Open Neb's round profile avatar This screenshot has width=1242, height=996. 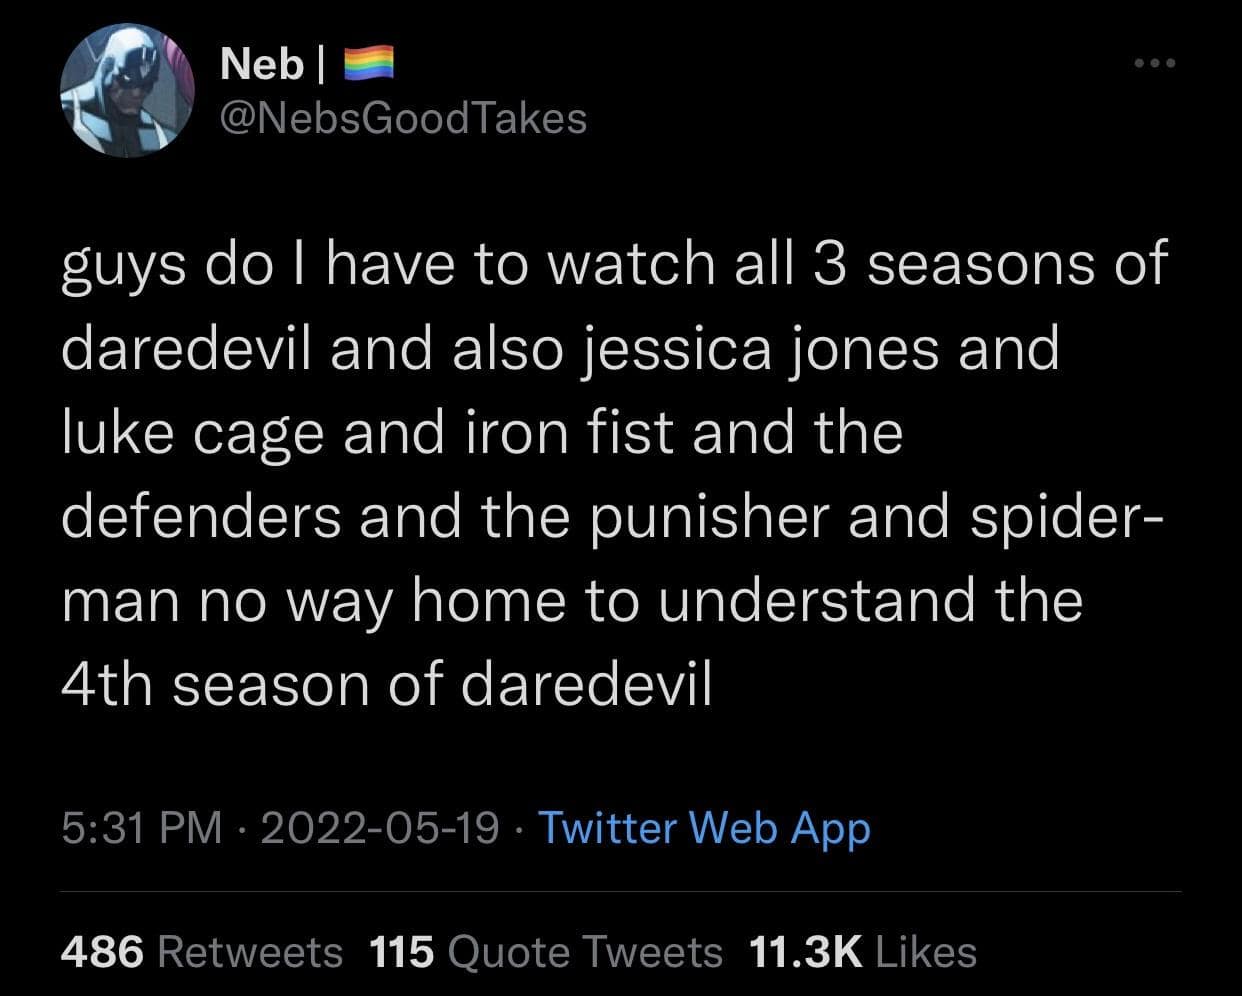pyautogui.click(x=126, y=90)
